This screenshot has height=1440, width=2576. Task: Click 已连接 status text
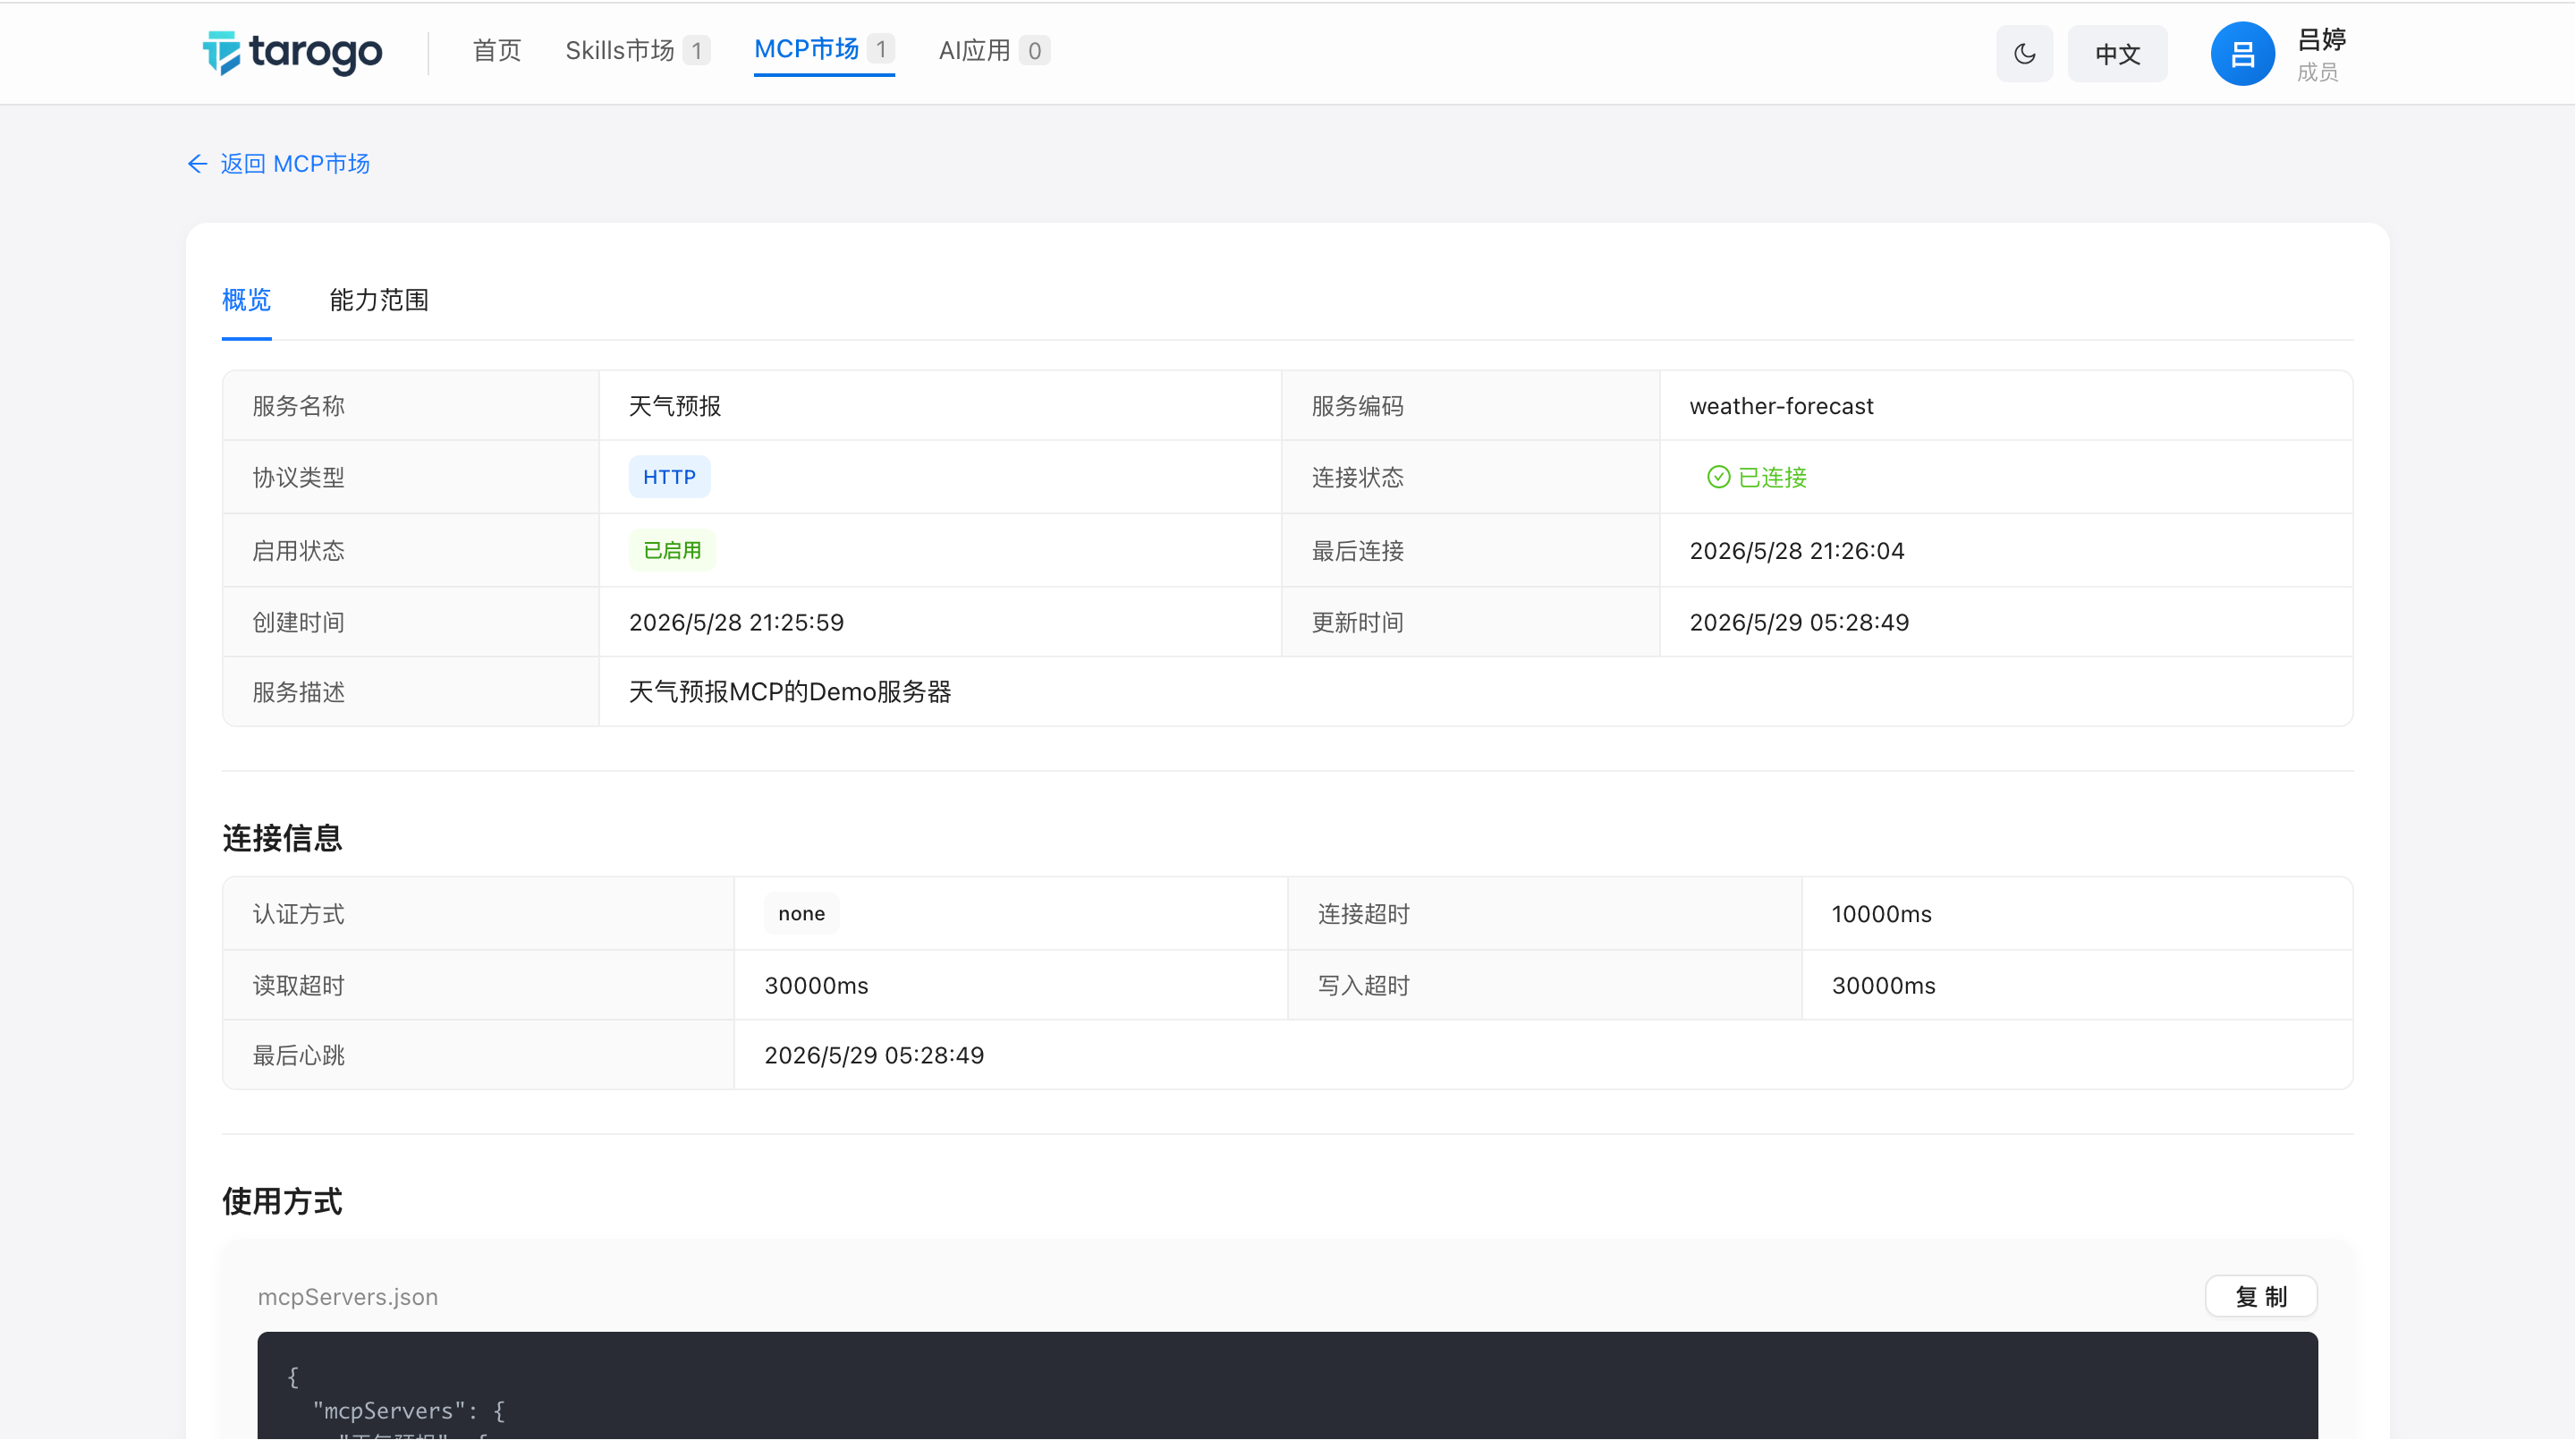tap(1772, 477)
